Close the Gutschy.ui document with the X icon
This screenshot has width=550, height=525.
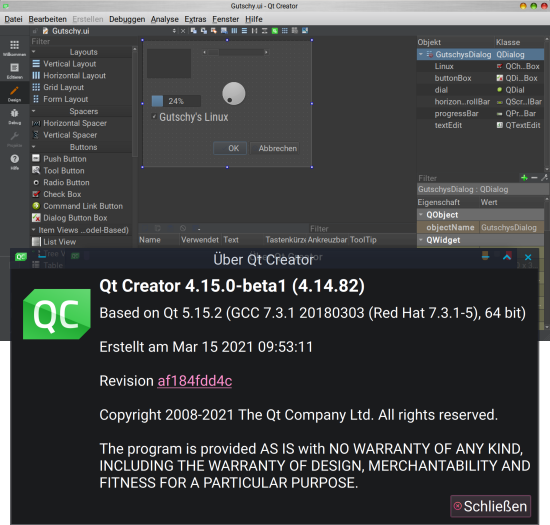[183, 31]
